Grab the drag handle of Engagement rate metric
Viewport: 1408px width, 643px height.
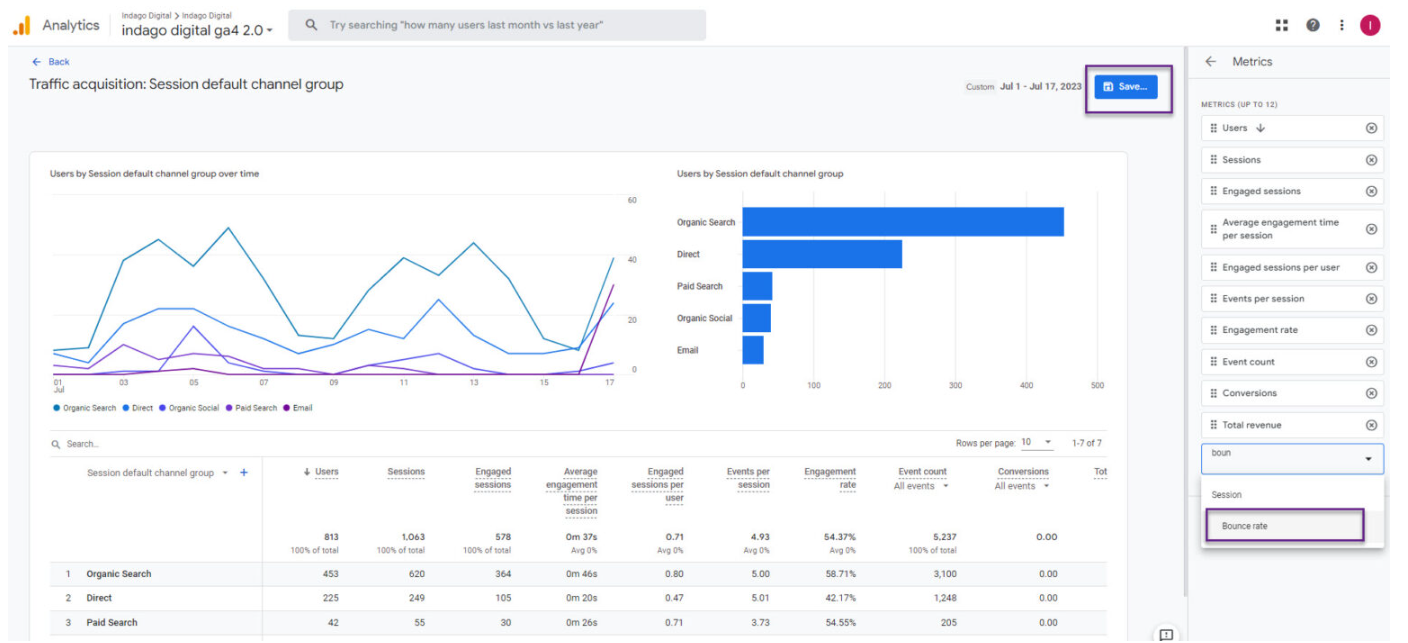tap(1213, 330)
